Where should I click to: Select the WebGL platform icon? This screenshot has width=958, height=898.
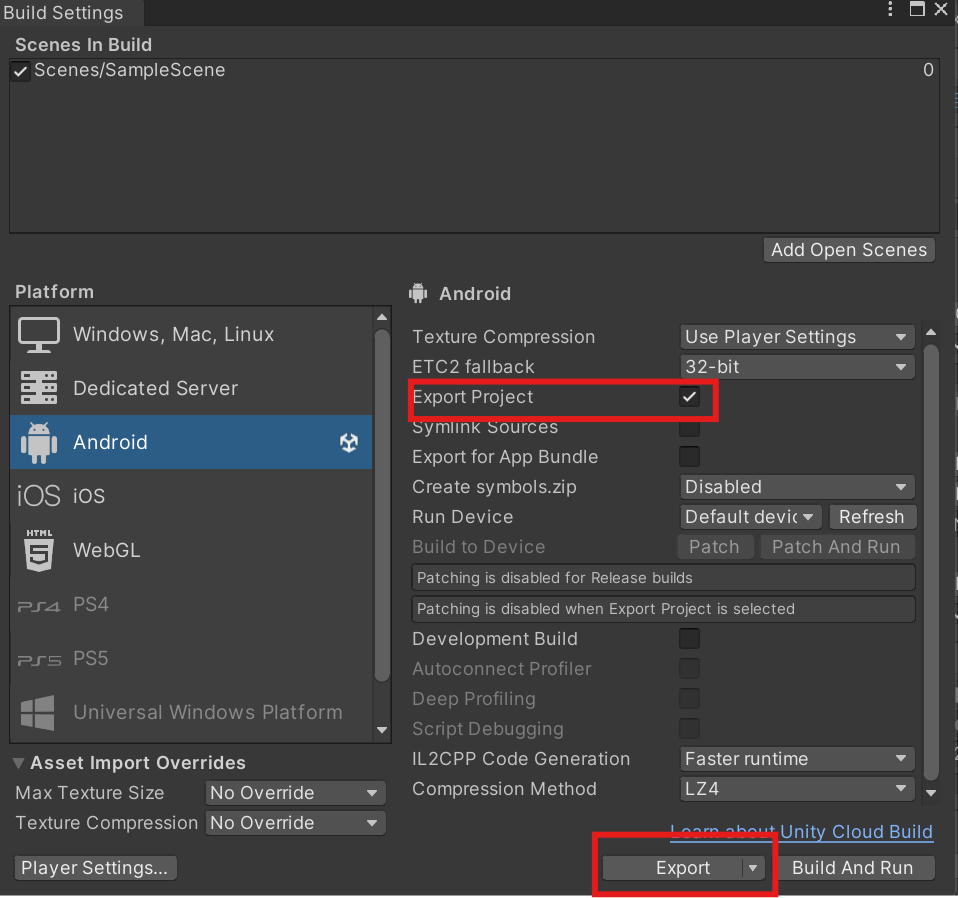pos(38,549)
